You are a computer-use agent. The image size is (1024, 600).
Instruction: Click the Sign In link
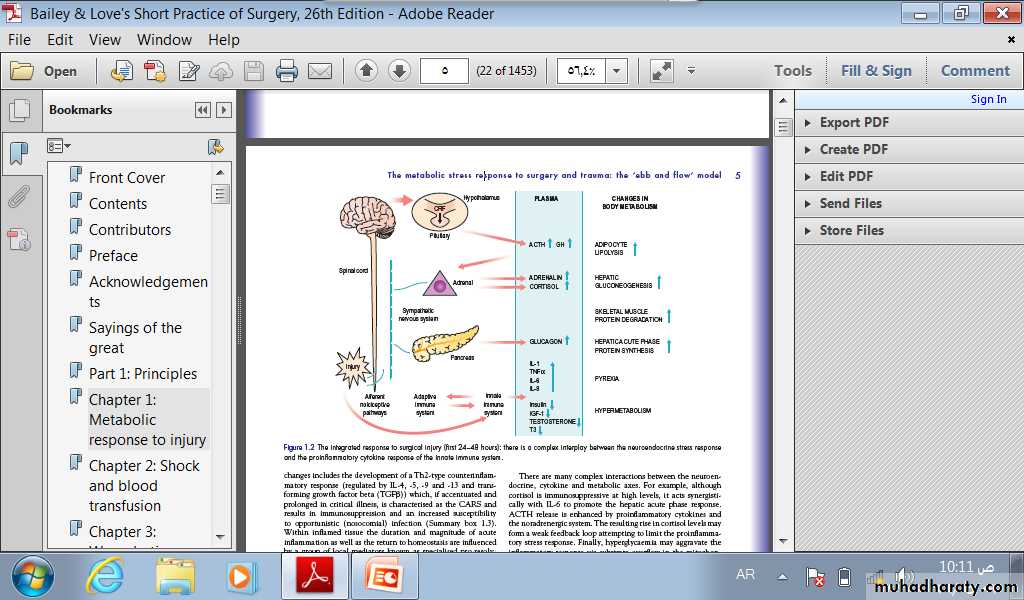pyautogui.click(x=988, y=99)
